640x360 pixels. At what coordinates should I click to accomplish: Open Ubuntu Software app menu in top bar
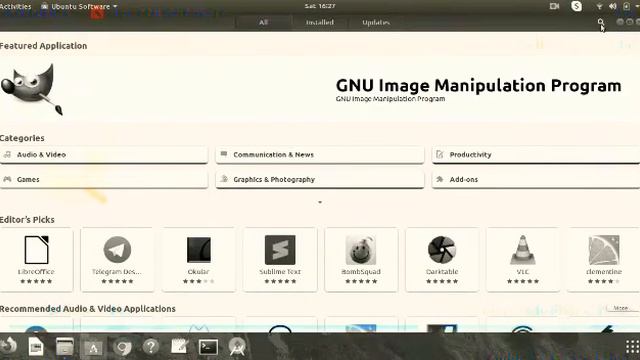click(x=79, y=6)
